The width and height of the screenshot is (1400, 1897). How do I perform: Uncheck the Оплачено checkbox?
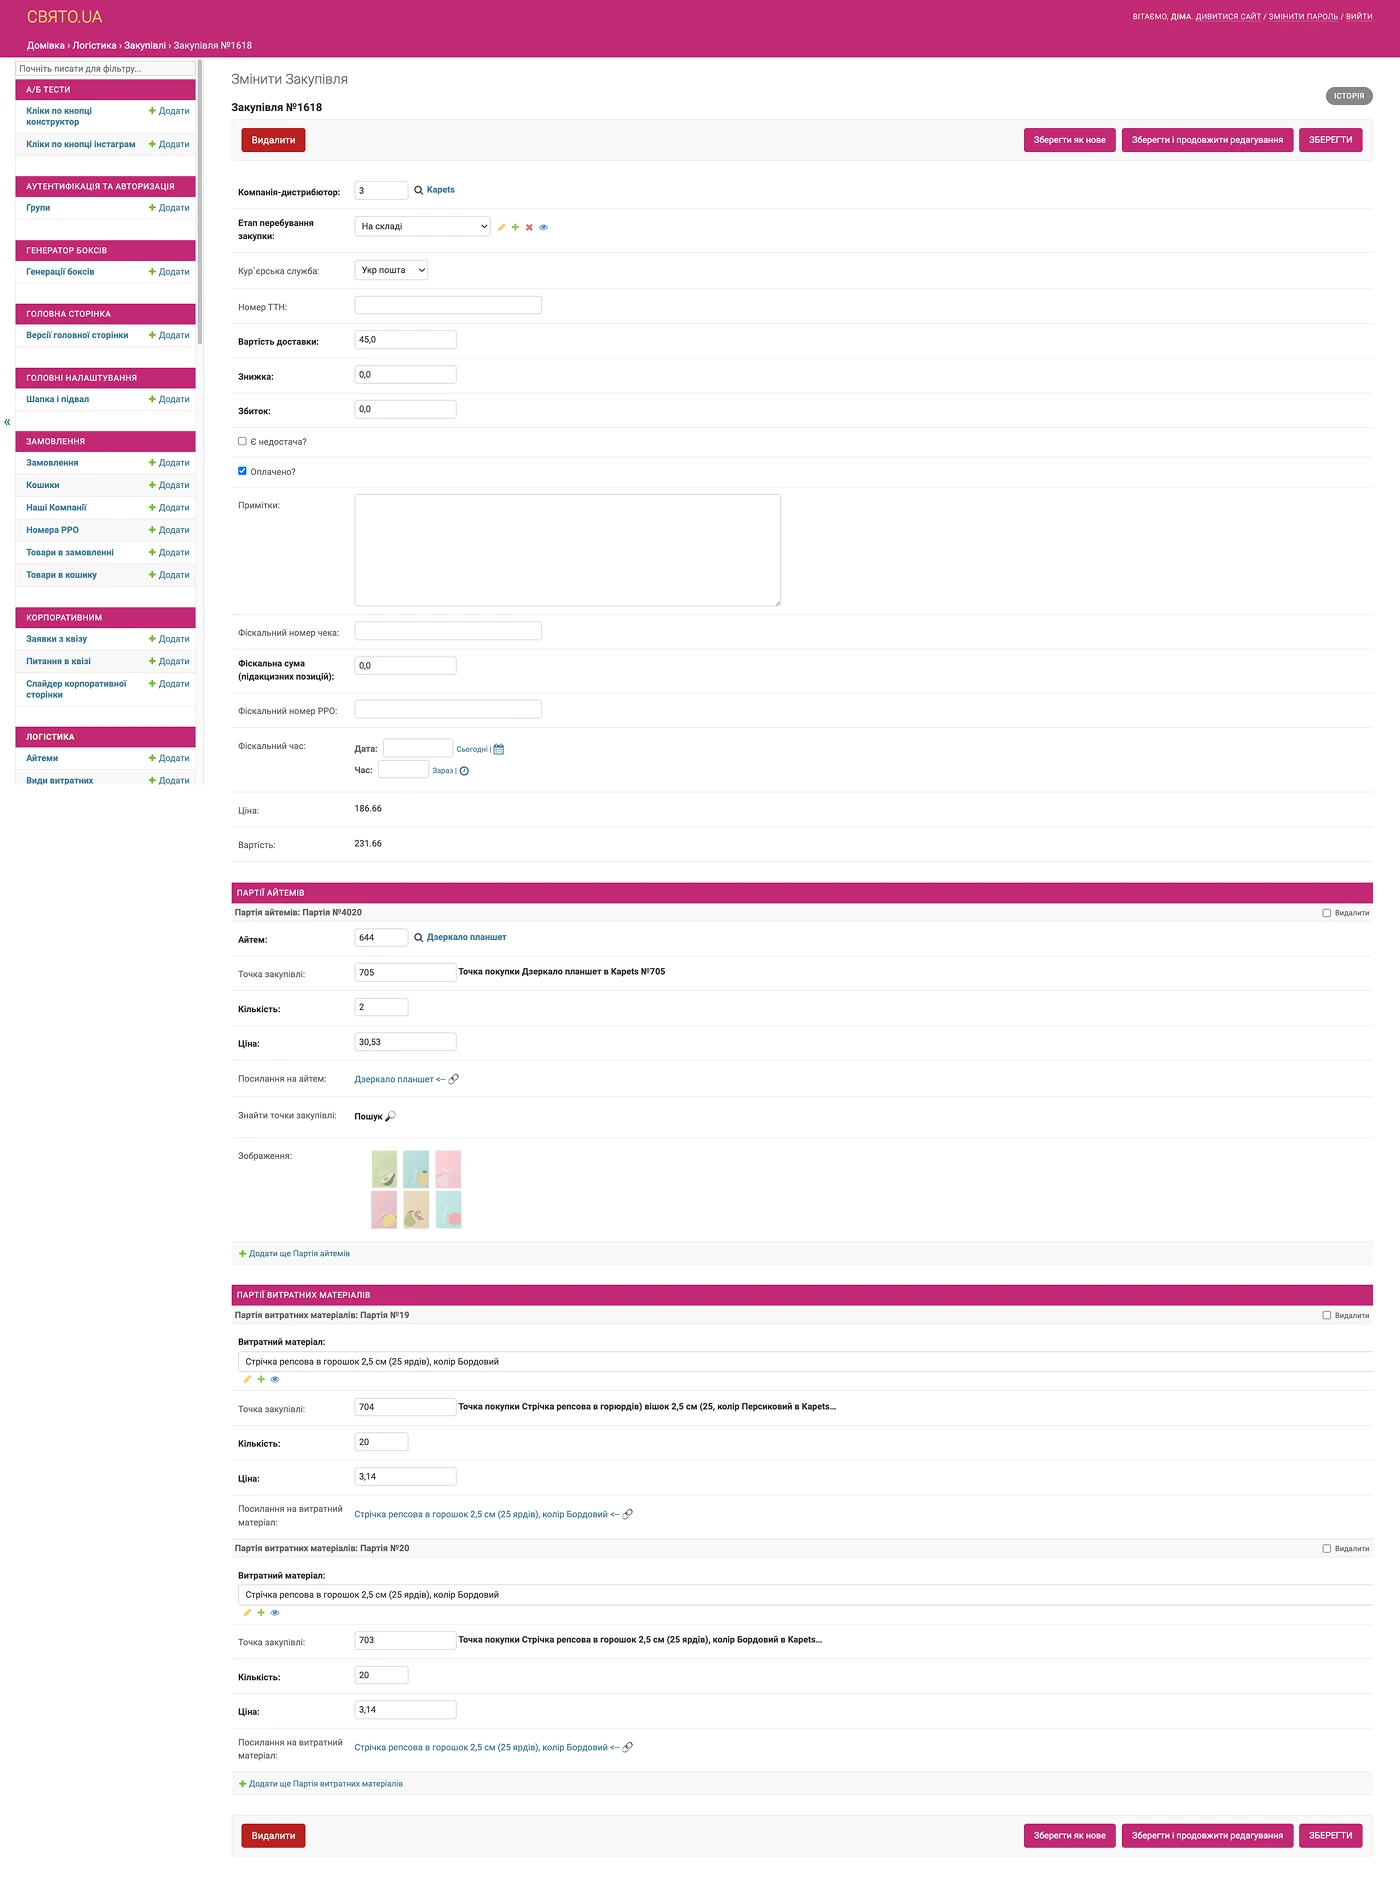point(242,471)
